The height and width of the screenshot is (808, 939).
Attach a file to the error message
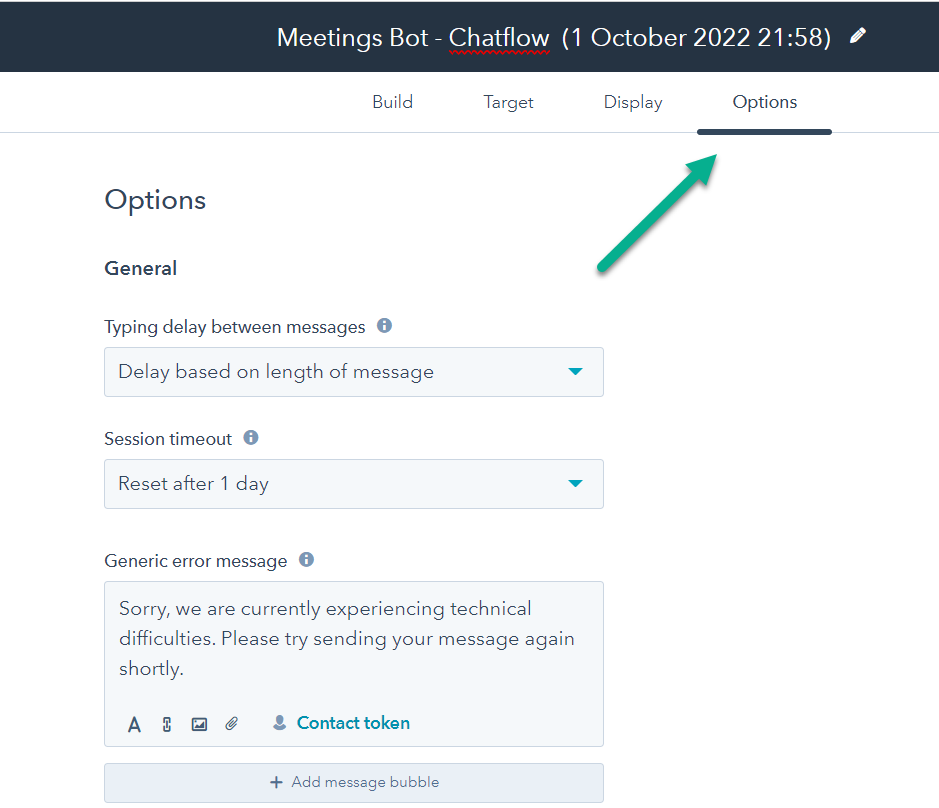point(231,723)
